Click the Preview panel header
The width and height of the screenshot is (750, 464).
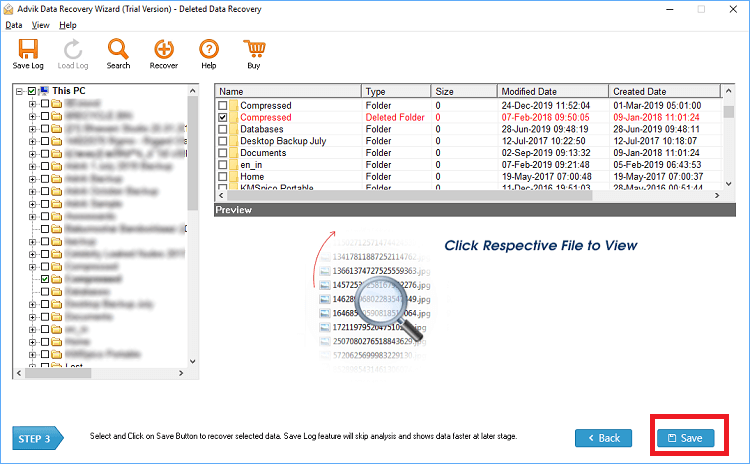pyautogui.click(x=474, y=210)
